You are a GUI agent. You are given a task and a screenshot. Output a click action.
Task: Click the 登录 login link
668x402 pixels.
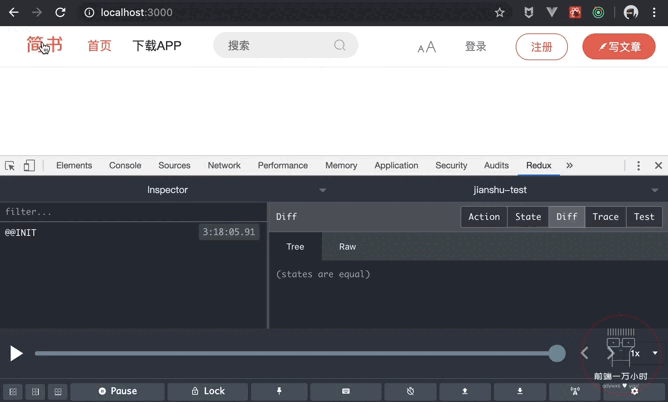click(475, 46)
